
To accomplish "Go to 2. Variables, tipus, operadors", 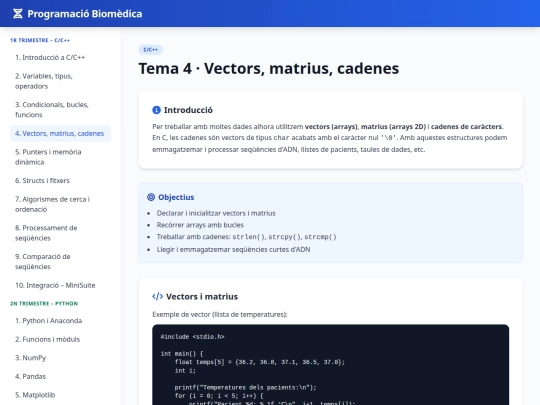I will [61, 81].
